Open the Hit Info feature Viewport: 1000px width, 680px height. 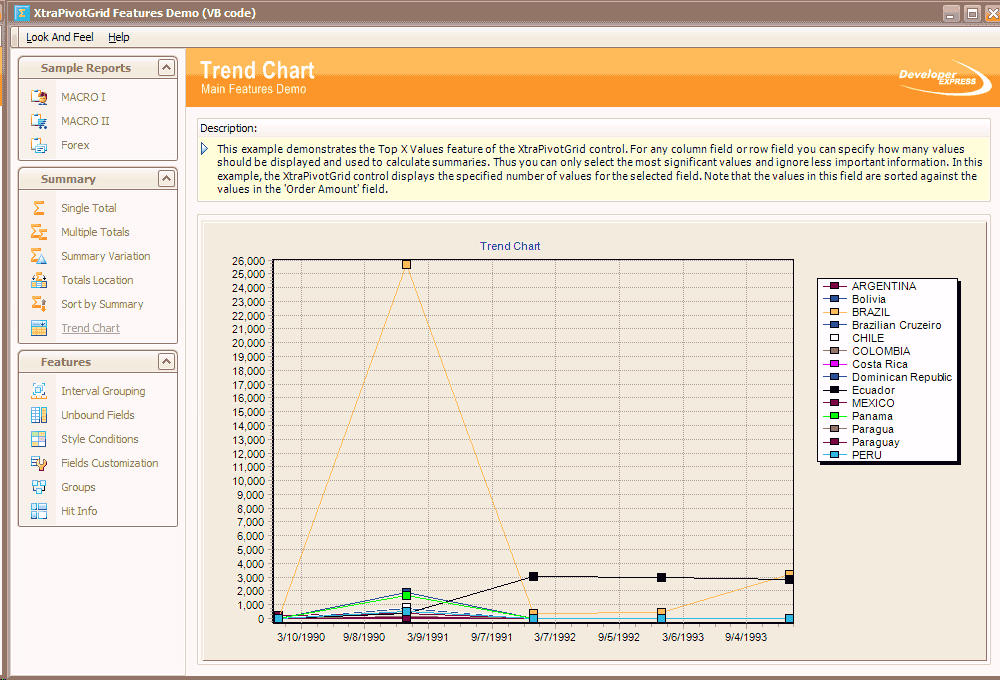click(79, 511)
